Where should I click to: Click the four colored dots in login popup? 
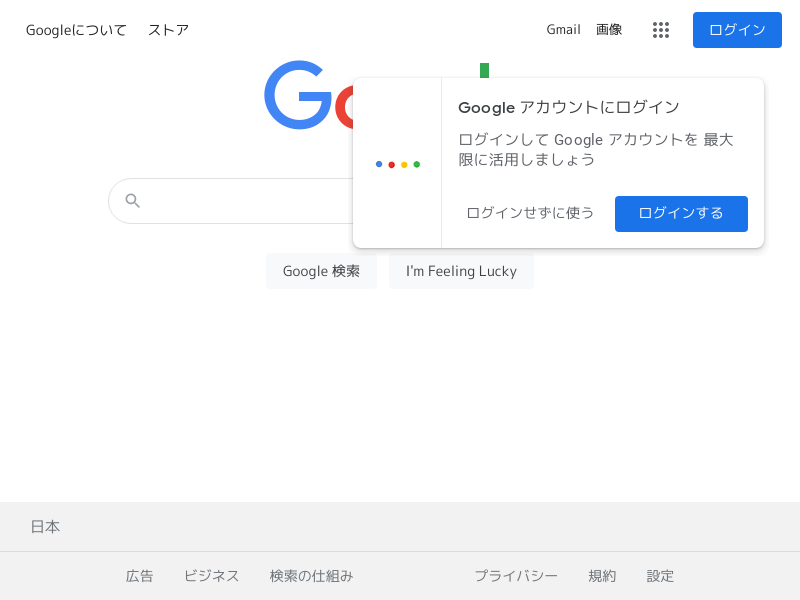point(398,164)
